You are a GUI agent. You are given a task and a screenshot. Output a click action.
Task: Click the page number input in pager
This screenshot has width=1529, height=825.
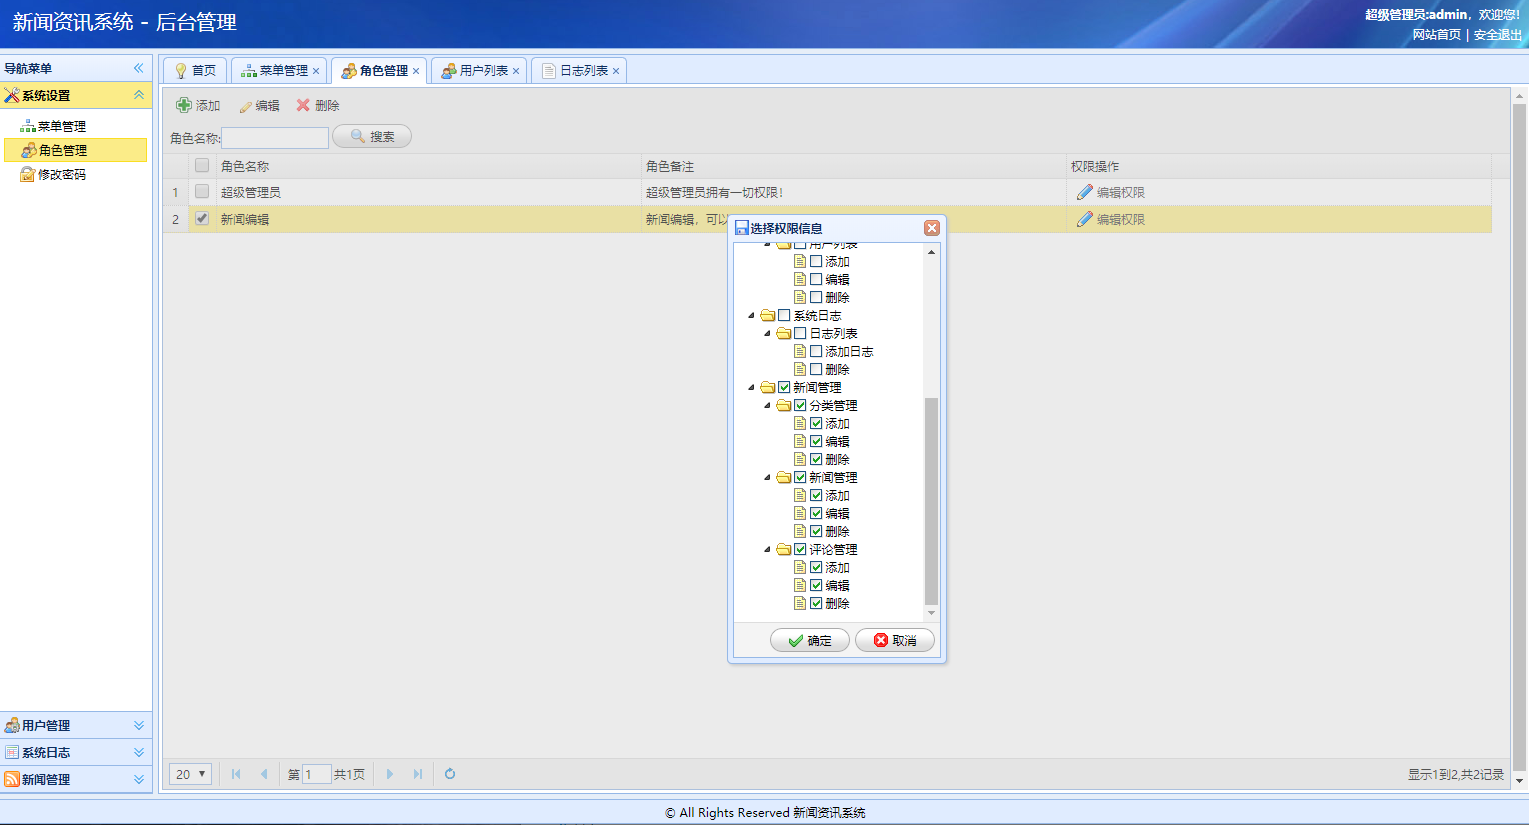[316, 774]
